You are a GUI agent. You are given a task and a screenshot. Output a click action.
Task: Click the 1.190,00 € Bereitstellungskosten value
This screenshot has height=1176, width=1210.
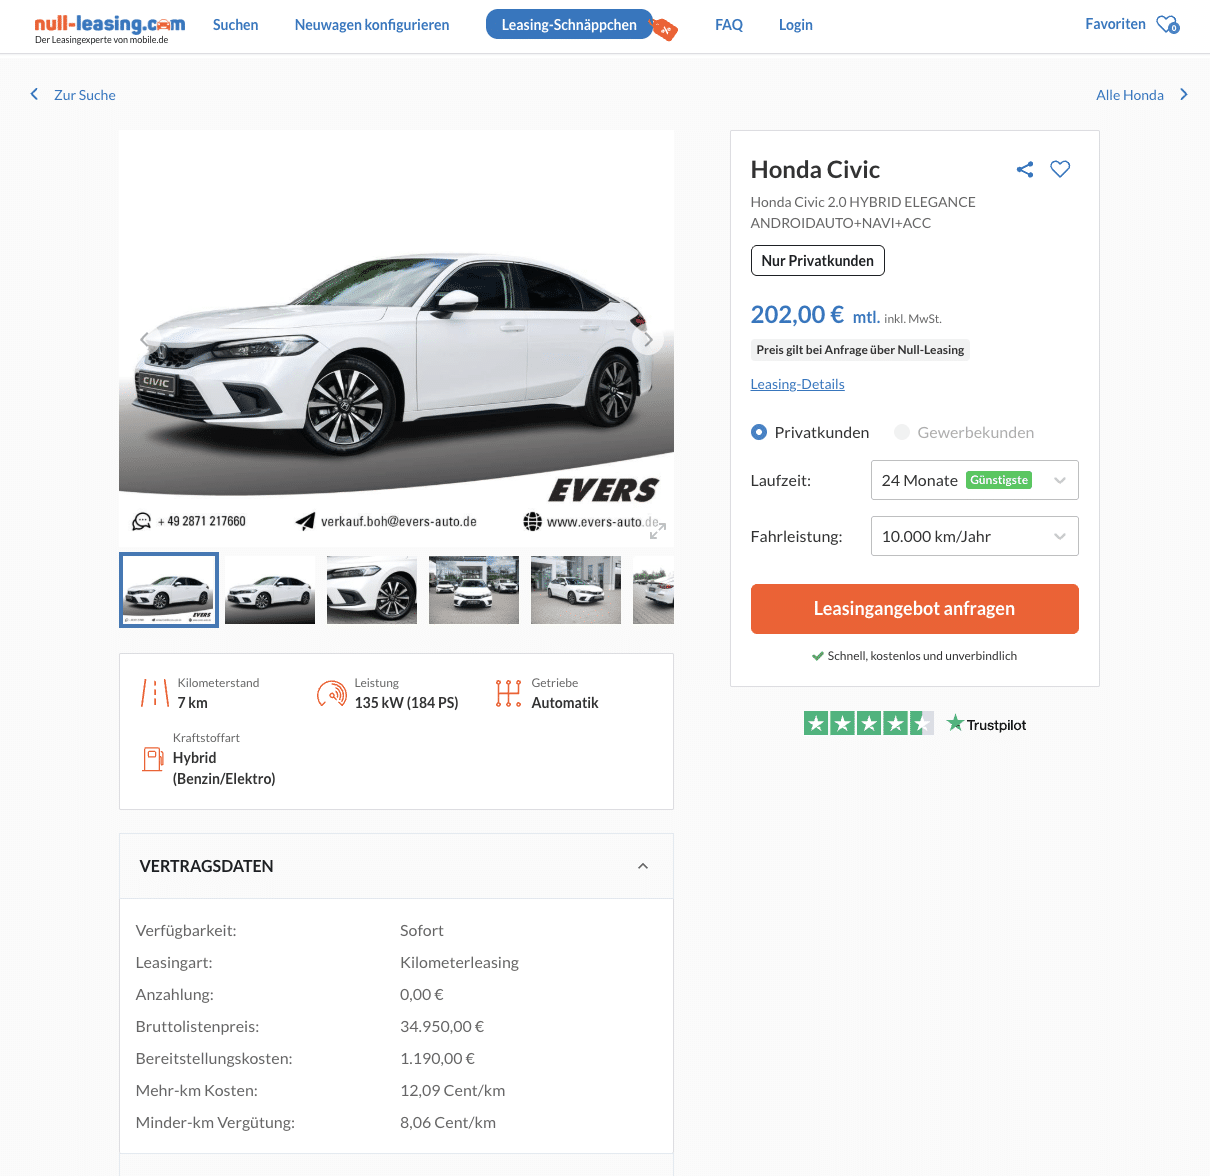pyautogui.click(x=438, y=1058)
